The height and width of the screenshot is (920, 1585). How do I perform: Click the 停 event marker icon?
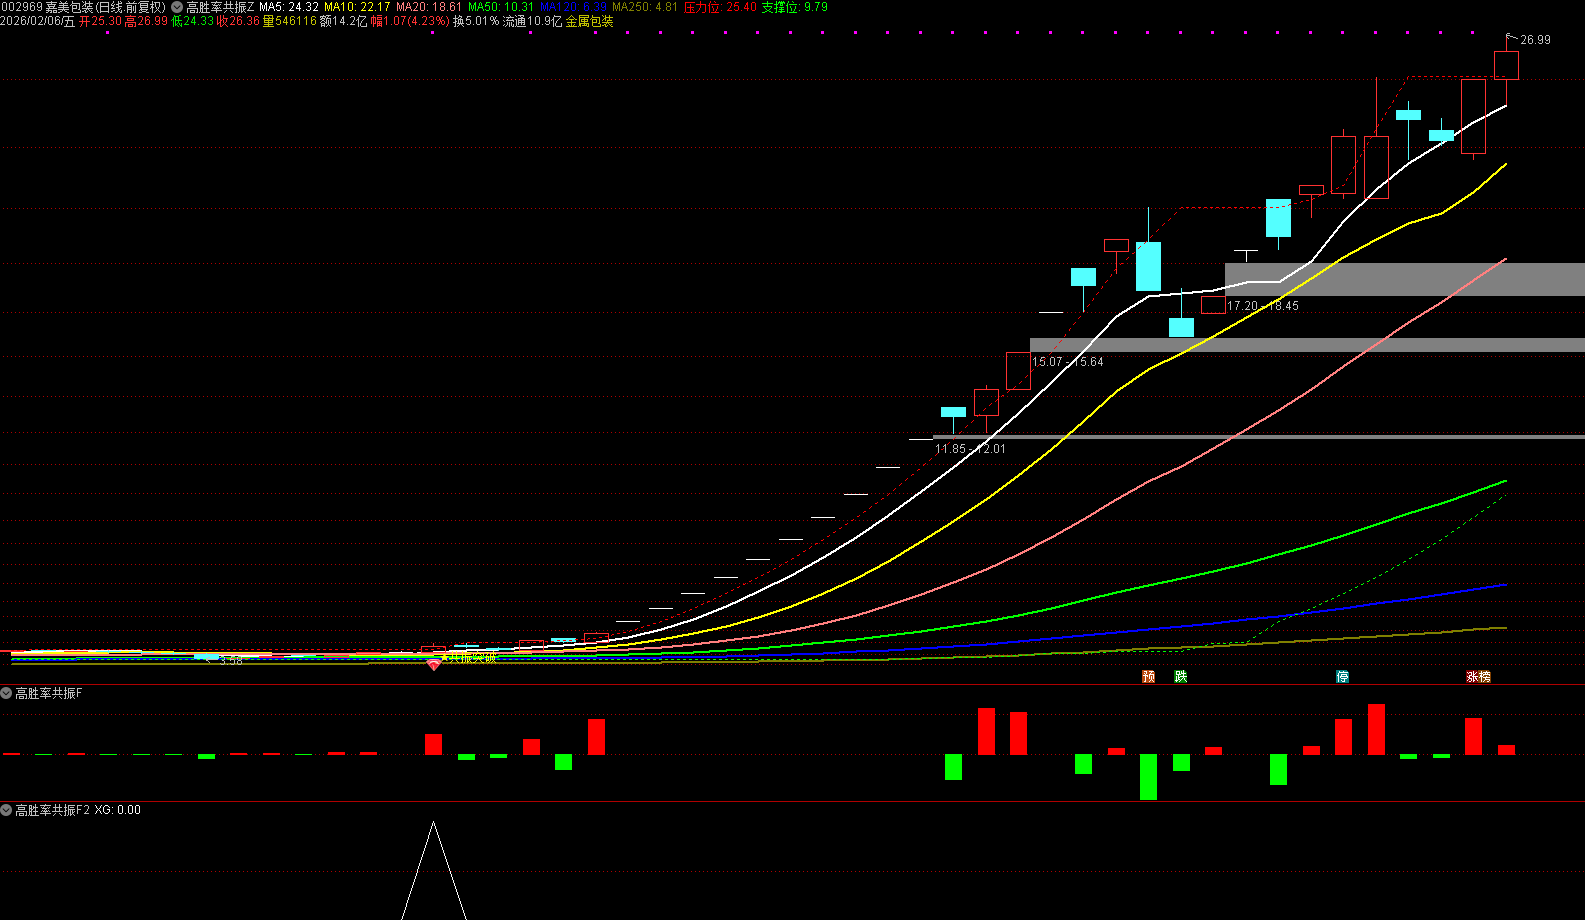click(1343, 677)
